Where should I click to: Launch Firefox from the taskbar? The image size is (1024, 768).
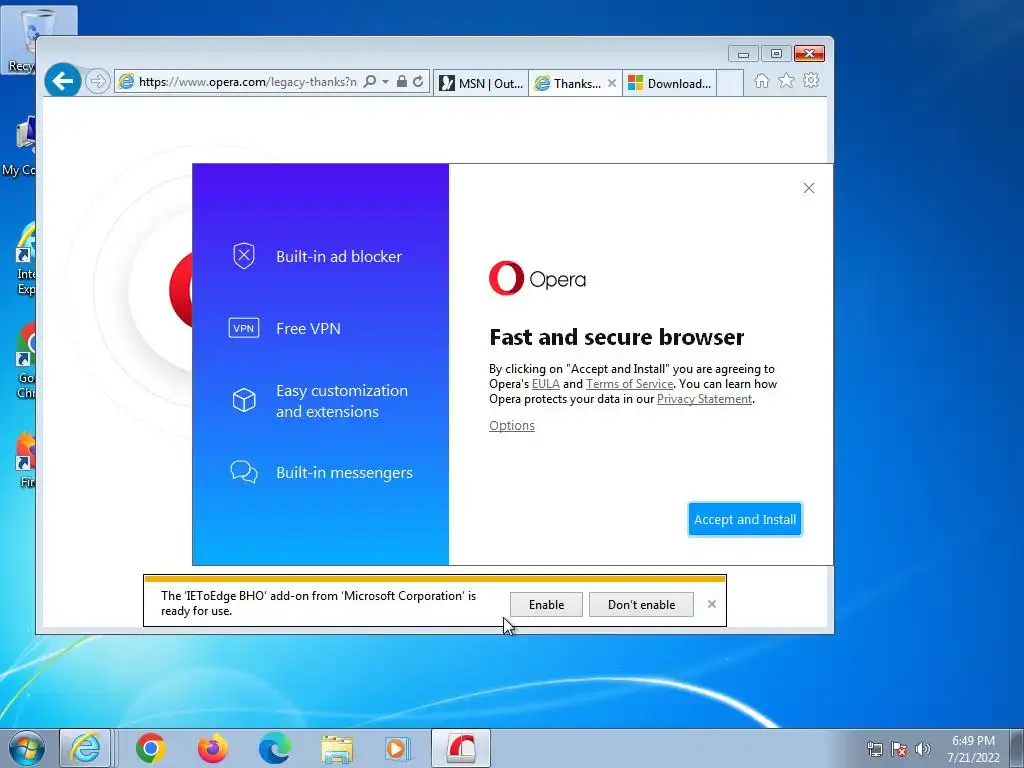tap(213, 748)
